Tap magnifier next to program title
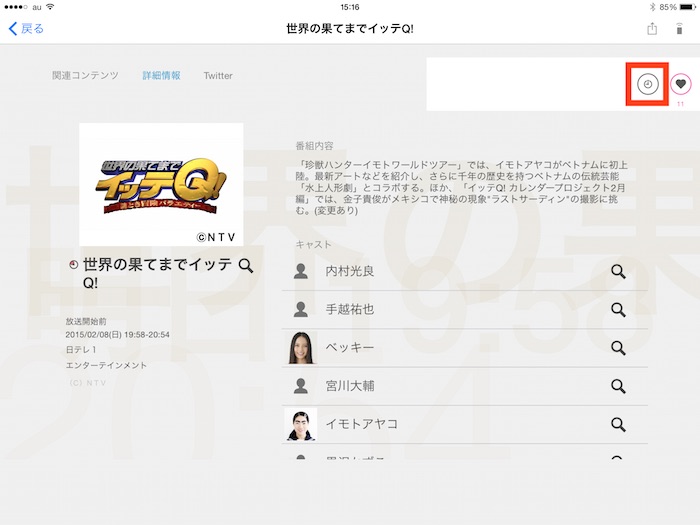The height and width of the screenshot is (525, 700). click(x=246, y=265)
